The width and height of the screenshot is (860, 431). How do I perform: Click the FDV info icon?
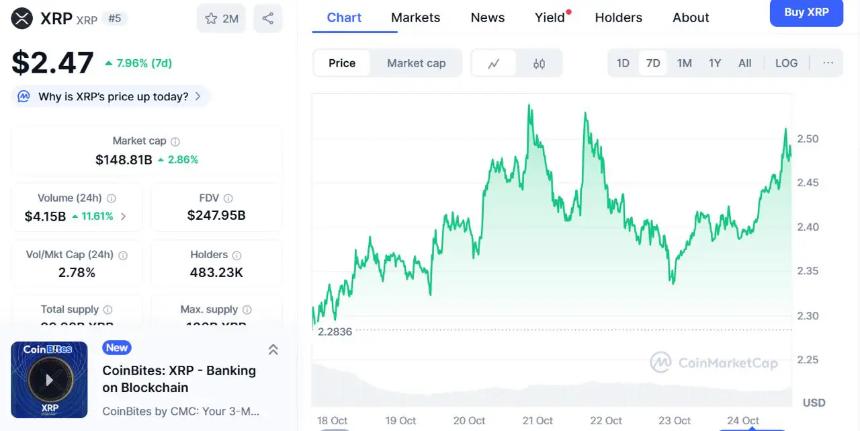[x=228, y=199]
